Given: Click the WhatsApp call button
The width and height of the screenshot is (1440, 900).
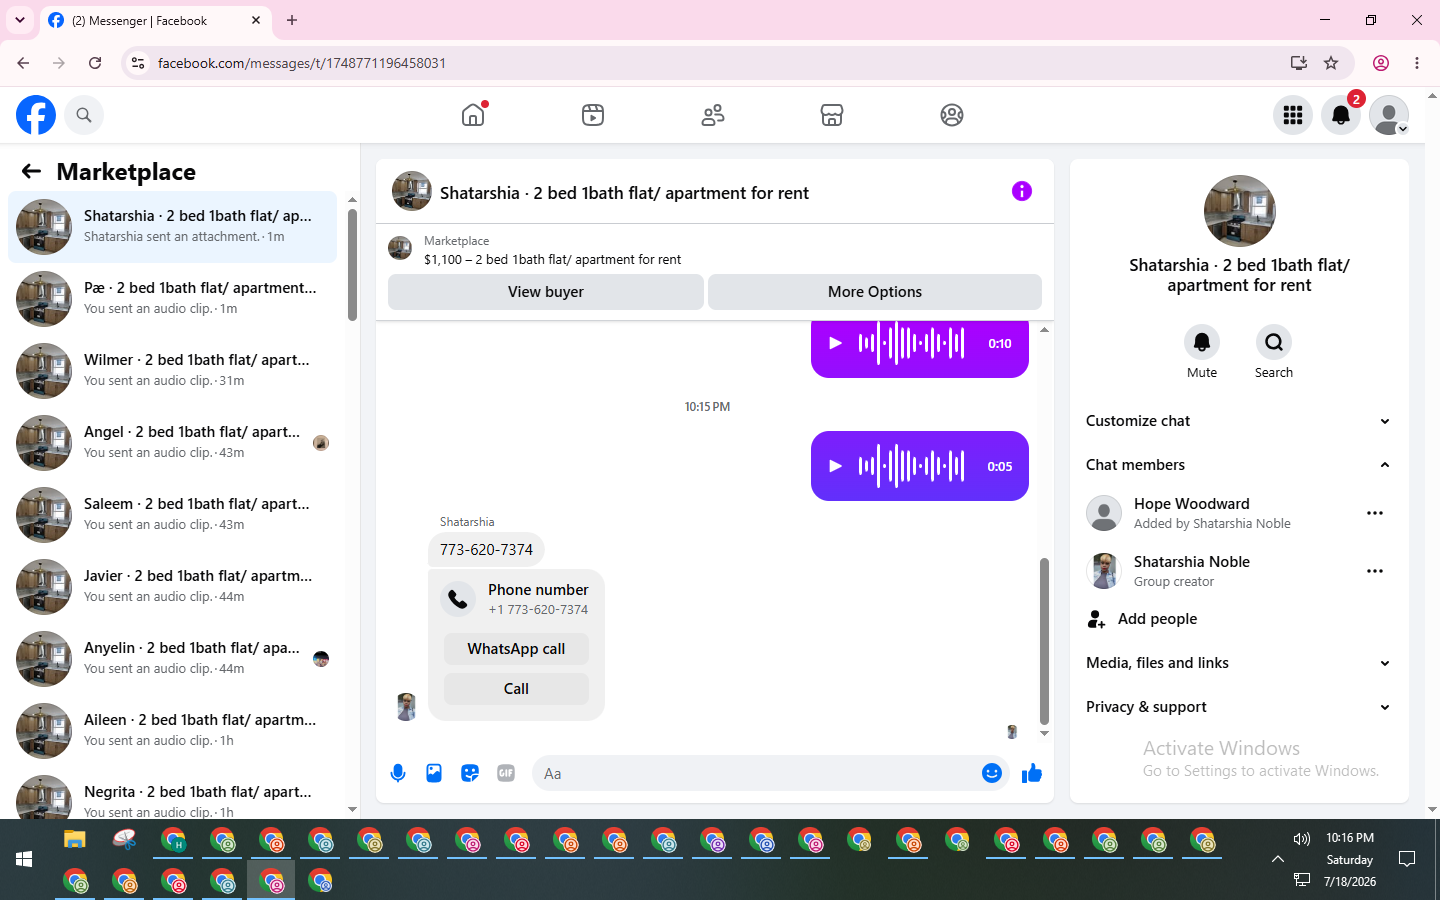Looking at the screenshot, I should [516, 649].
